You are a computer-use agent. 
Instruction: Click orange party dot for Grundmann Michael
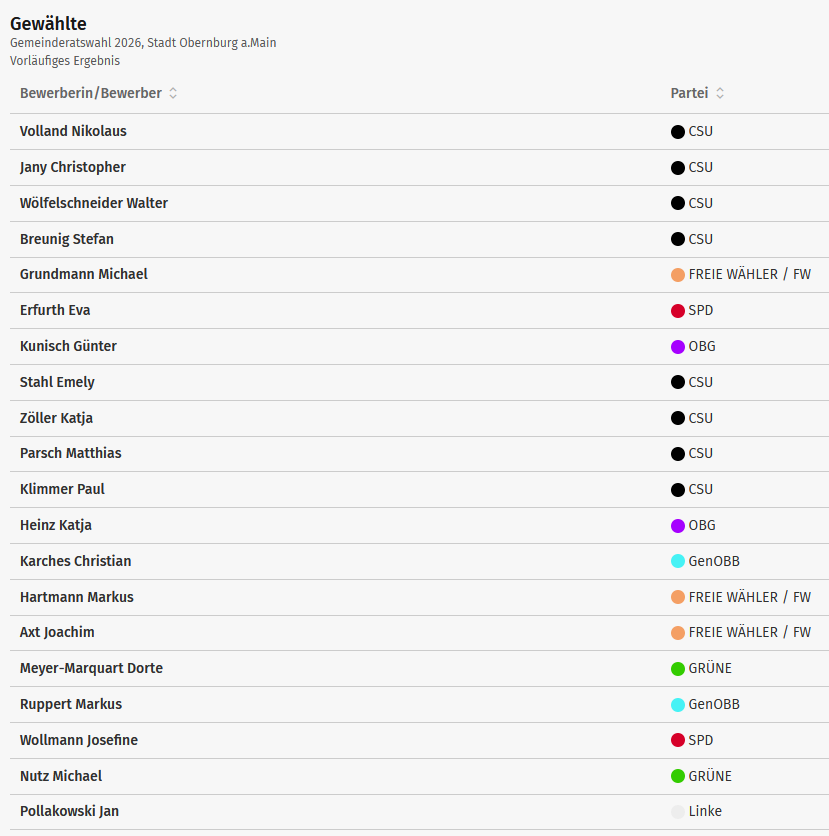[x=678, y=275]
